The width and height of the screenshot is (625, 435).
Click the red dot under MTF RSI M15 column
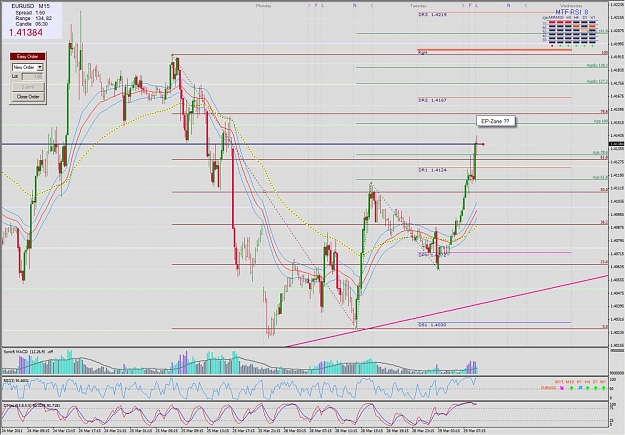pyautogui.click(x=552, y=46)
